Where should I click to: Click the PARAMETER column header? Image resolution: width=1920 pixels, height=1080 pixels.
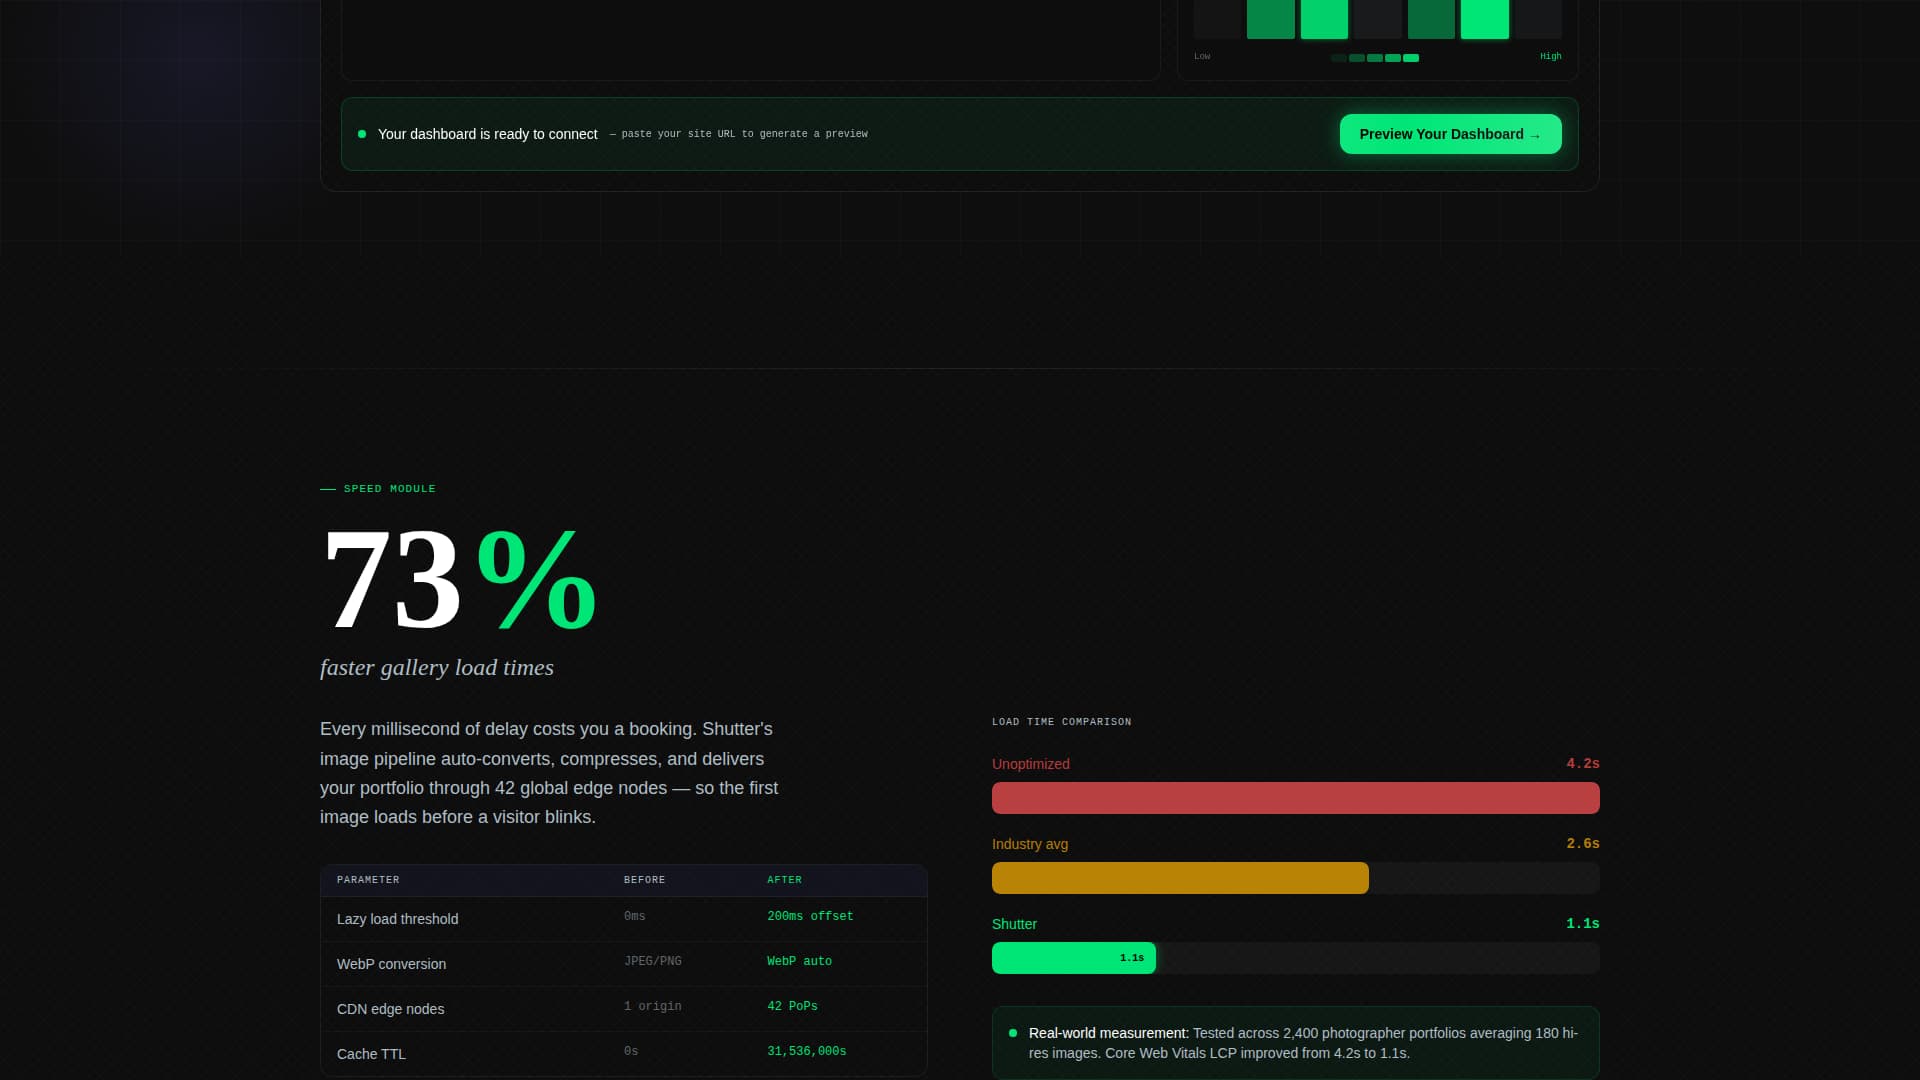point(368,880)
